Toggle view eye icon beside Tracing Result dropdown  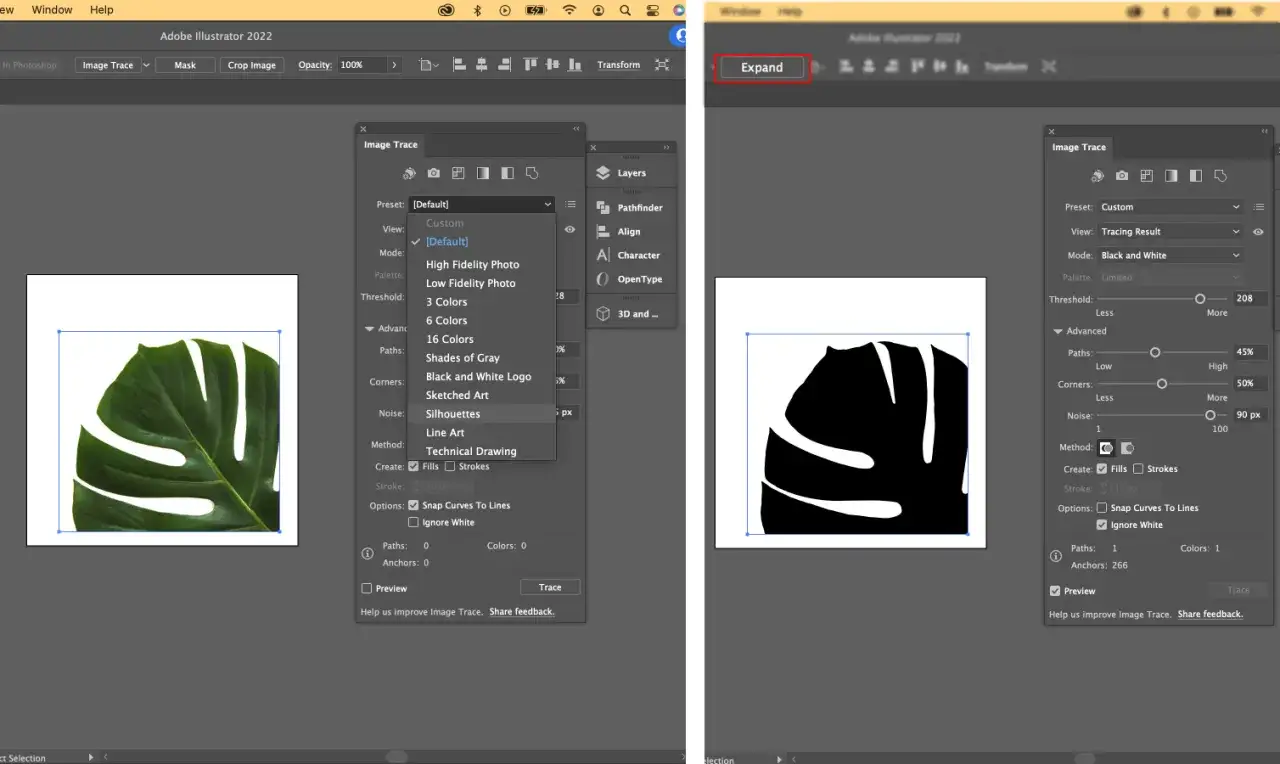[x=1258, y=231]
